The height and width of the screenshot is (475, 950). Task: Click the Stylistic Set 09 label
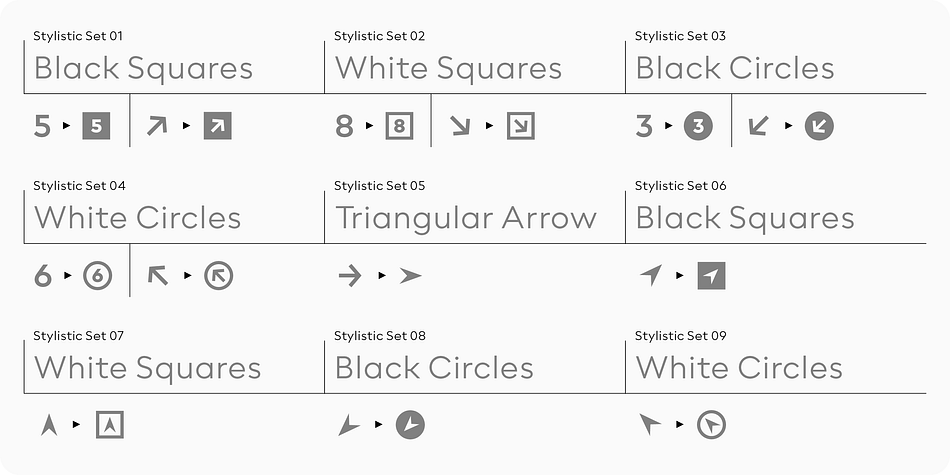click(680, 336)
